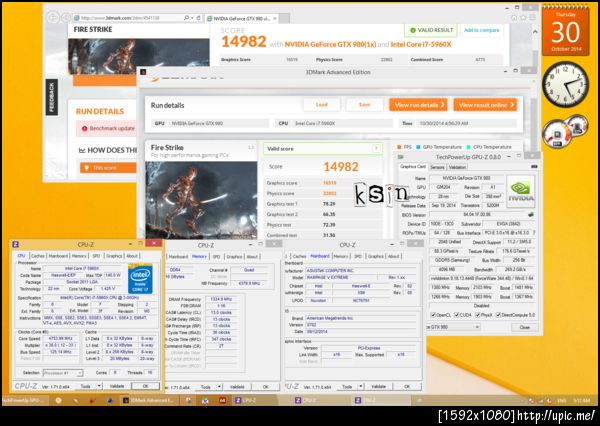Click the Intel Core i7 badge in CPU-Z

pyautogui.click(x=140, y=279)
